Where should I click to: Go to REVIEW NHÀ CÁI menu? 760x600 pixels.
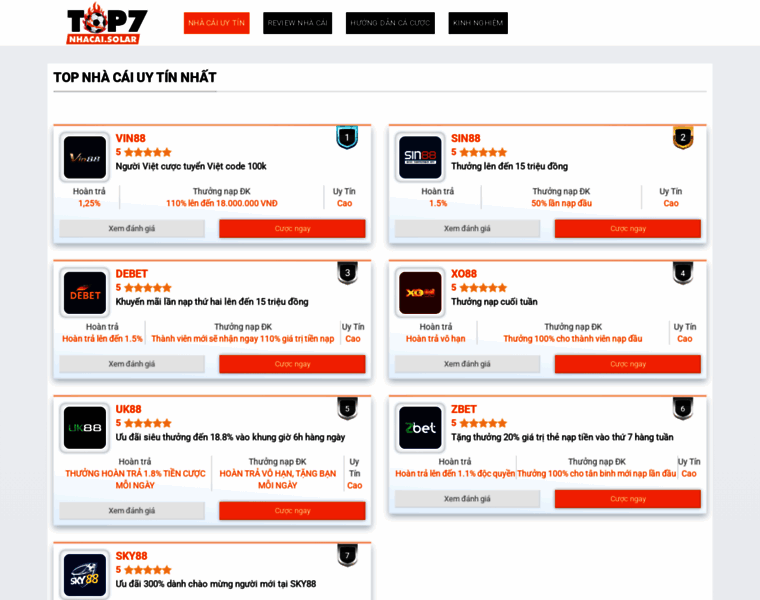[x=298, y=23]
